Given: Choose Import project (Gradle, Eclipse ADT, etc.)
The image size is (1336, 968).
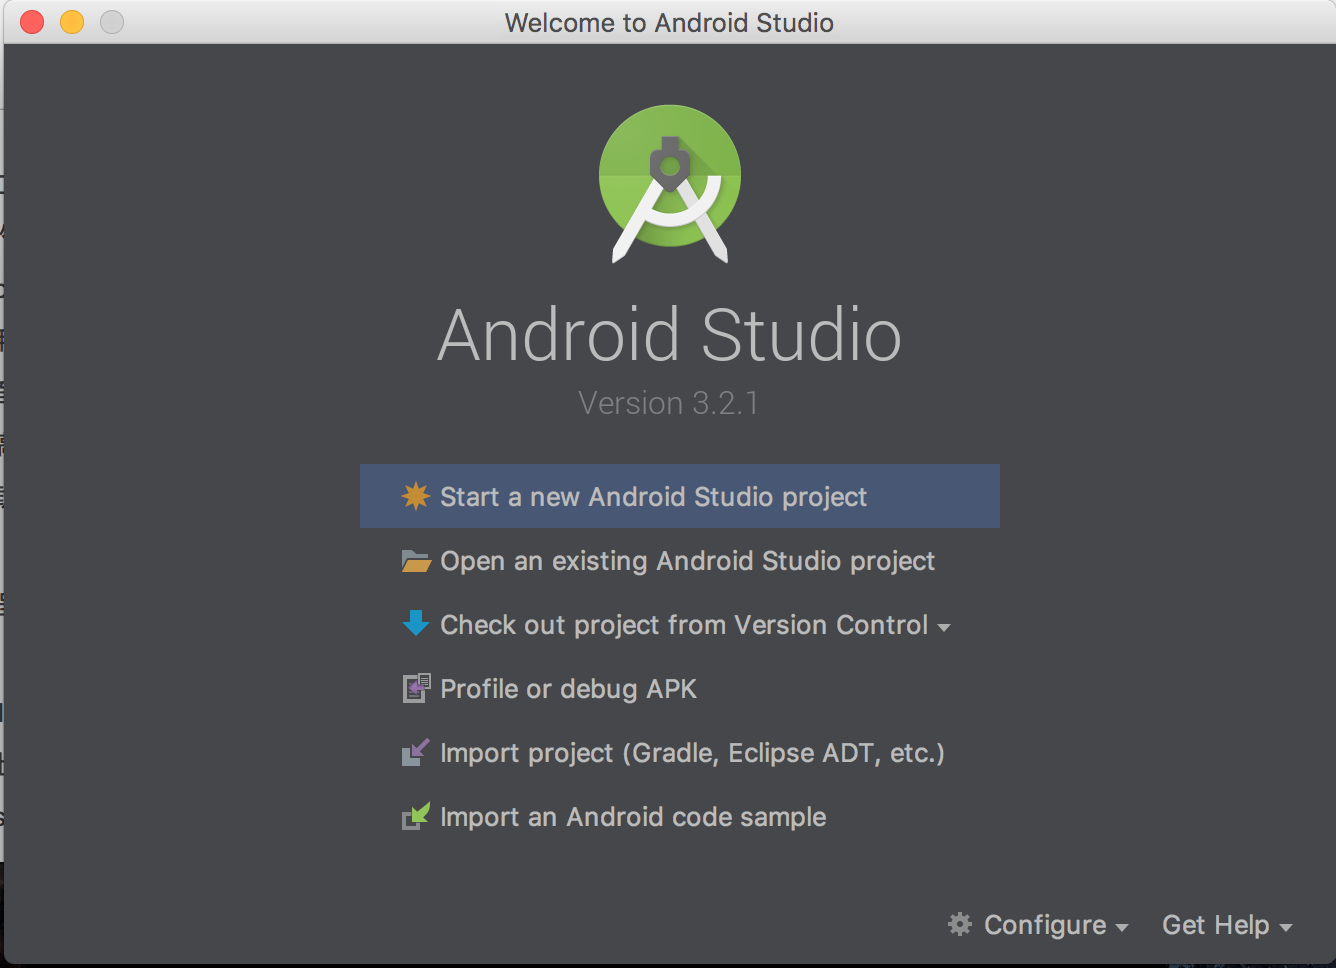Looking at the screenshot, I should pyautogui.click(x=680, y=753).
